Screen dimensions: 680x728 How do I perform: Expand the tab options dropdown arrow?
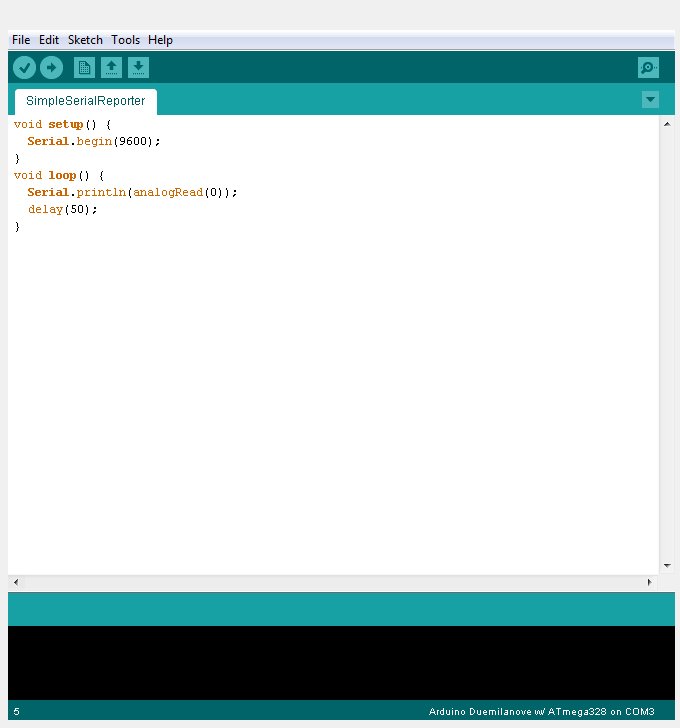pyautogui.click(x=650, y=99)
